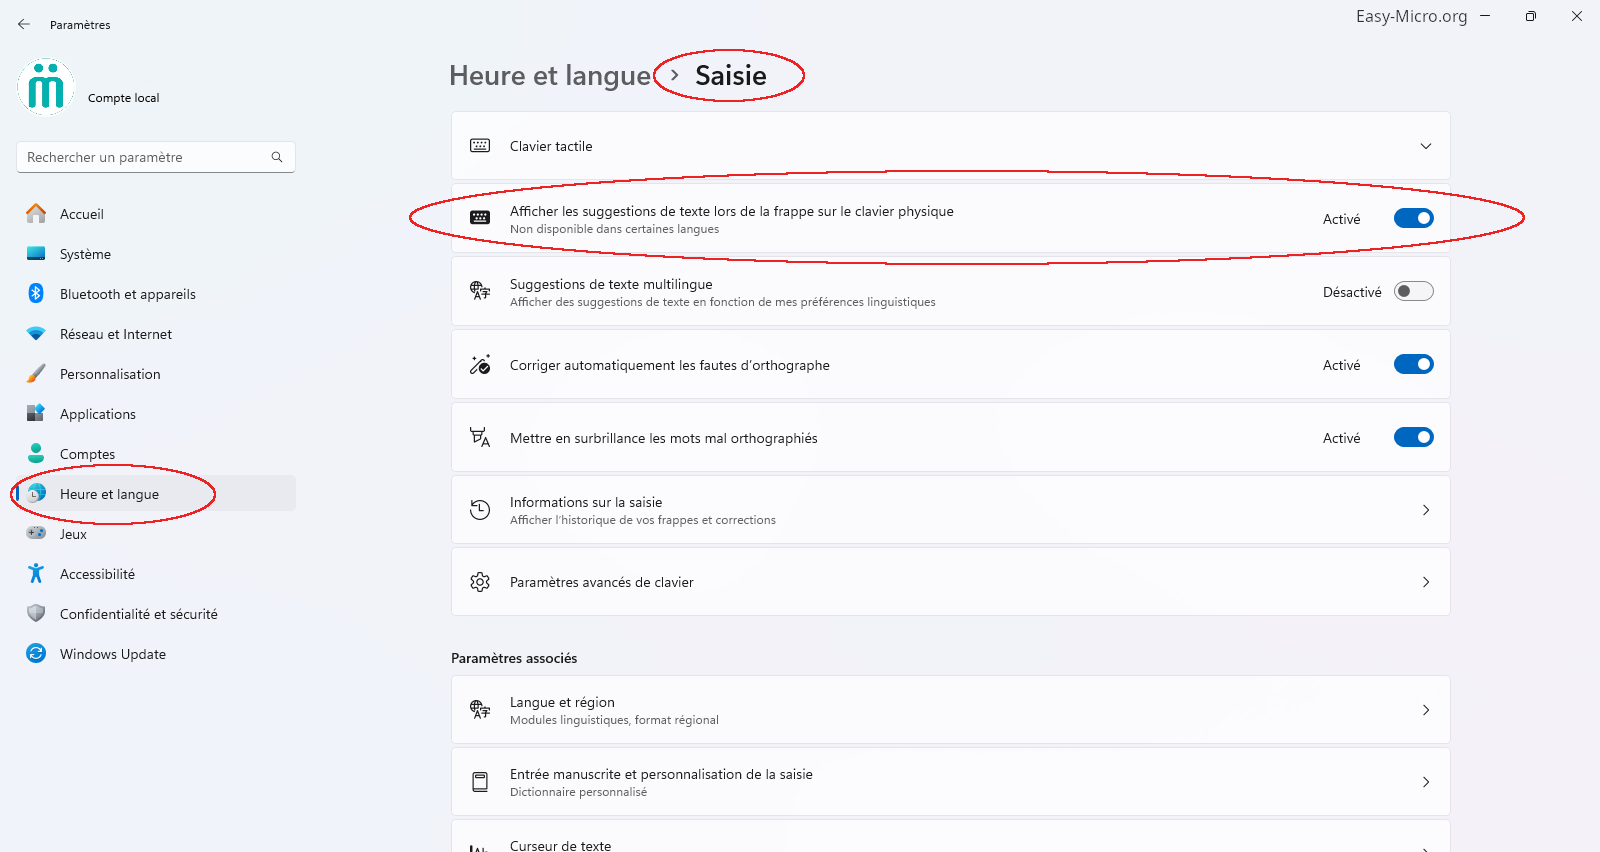Screen dimensions: 1600x852
Task: Click the Personnalisation paintbrush icon
Action: [36, 373]
